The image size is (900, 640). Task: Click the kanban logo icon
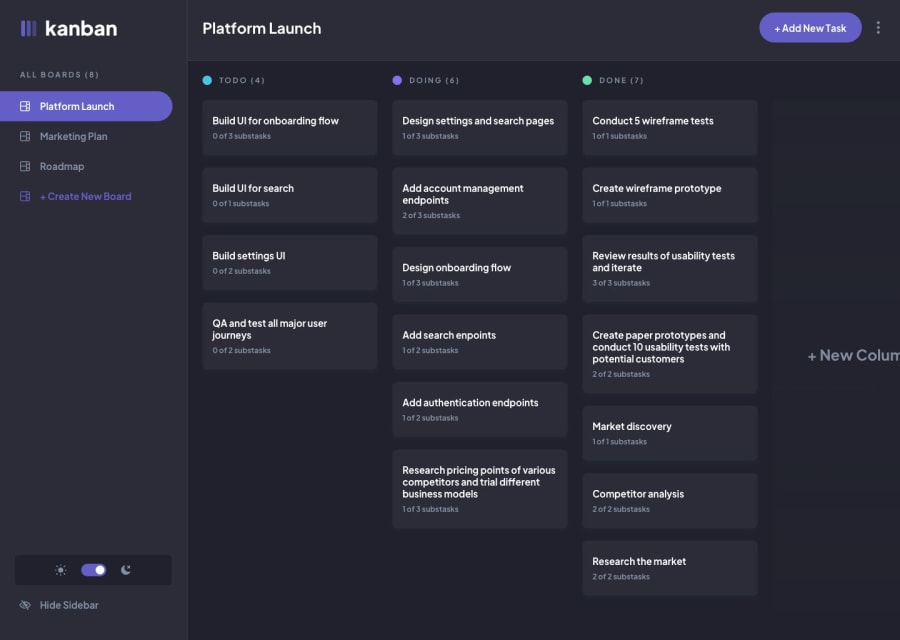[x=28, y=29]
